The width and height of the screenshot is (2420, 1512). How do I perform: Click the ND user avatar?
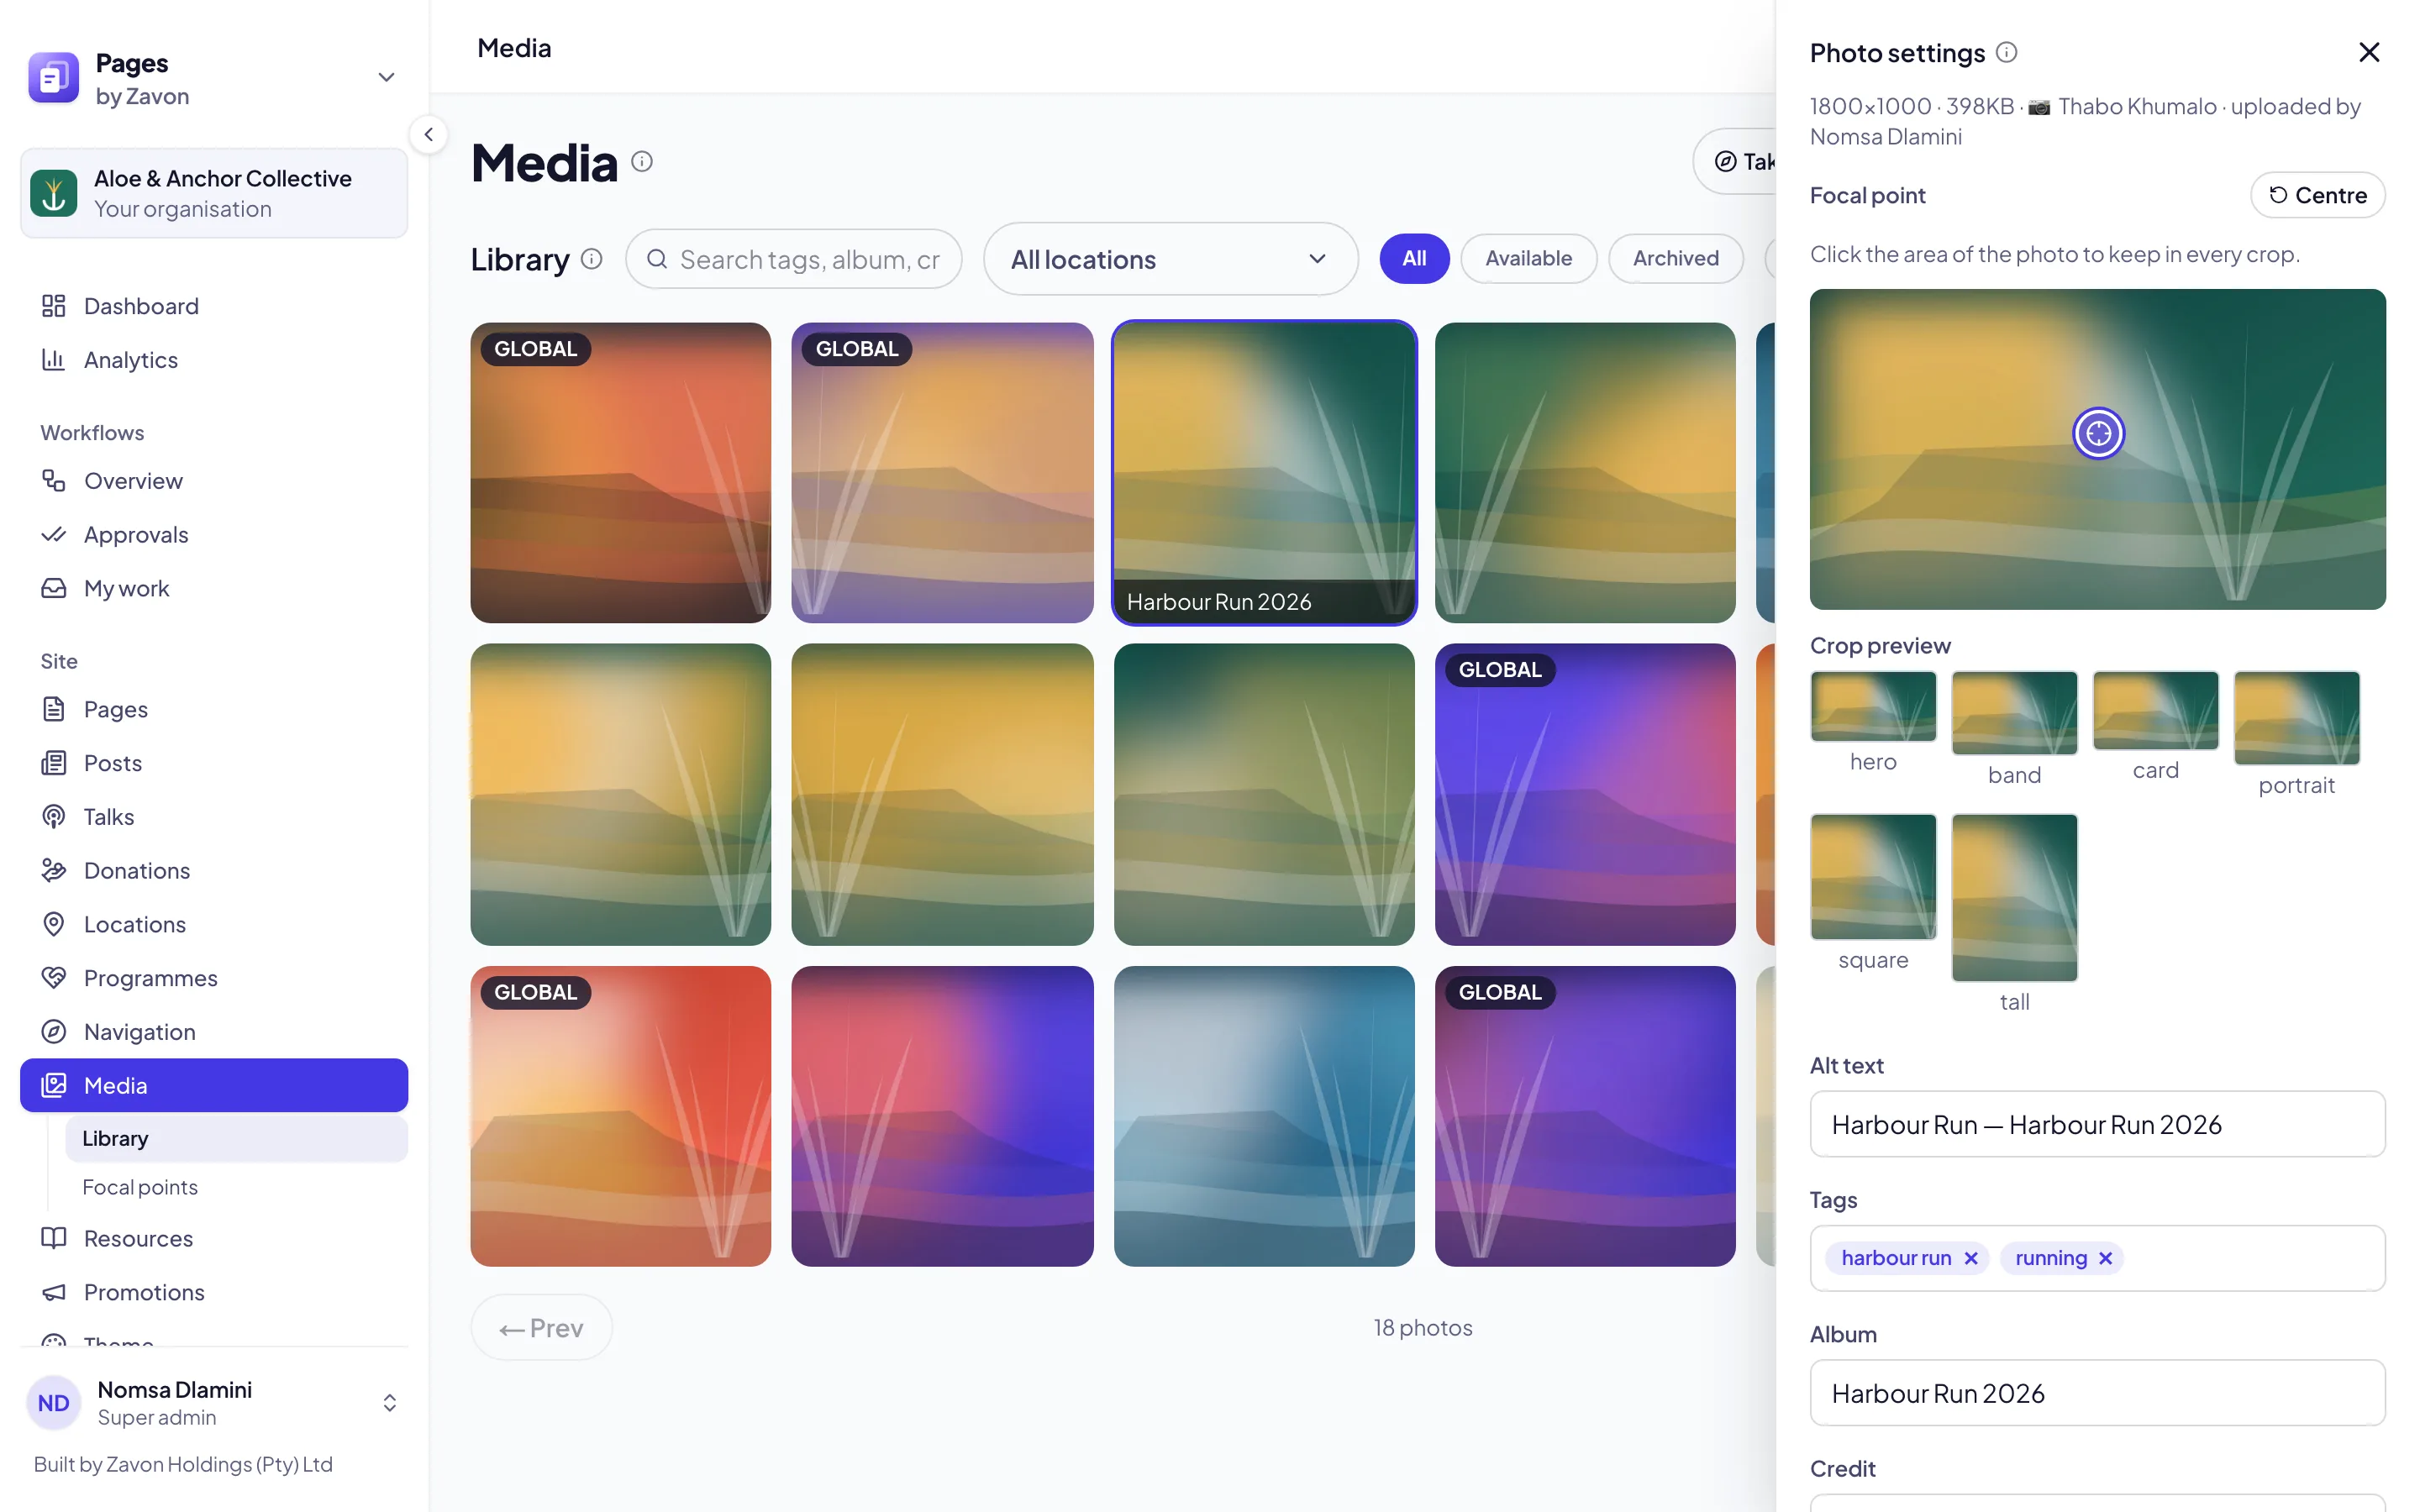(x=53, y=1402)
